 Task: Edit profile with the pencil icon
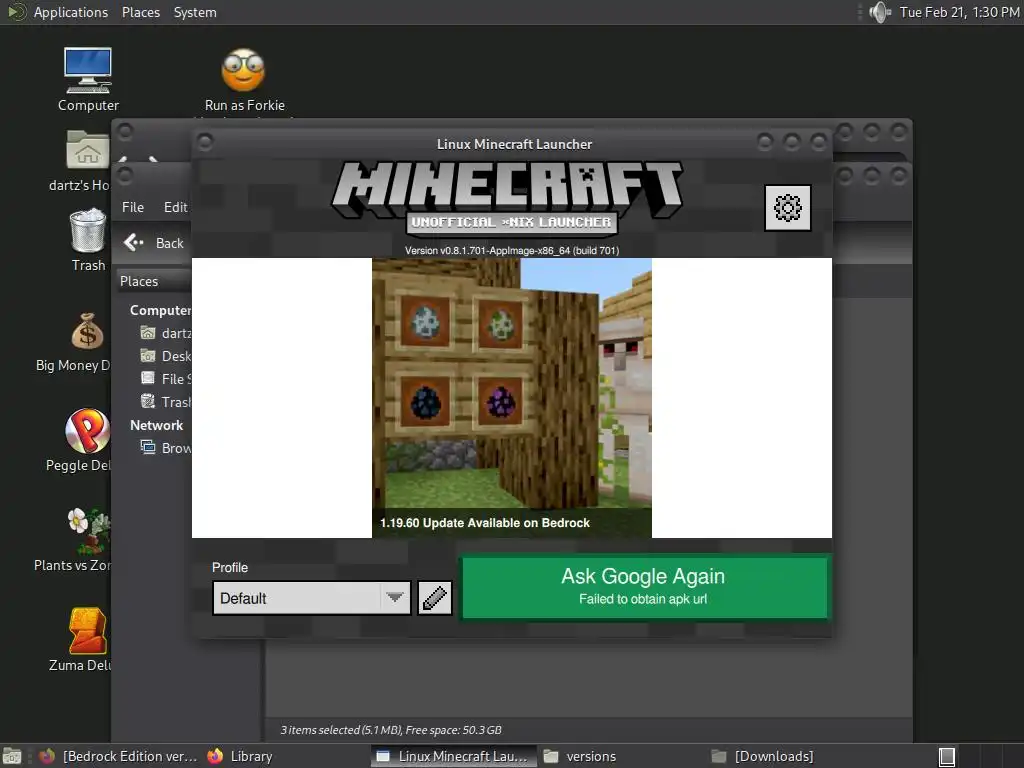point(434,598)
